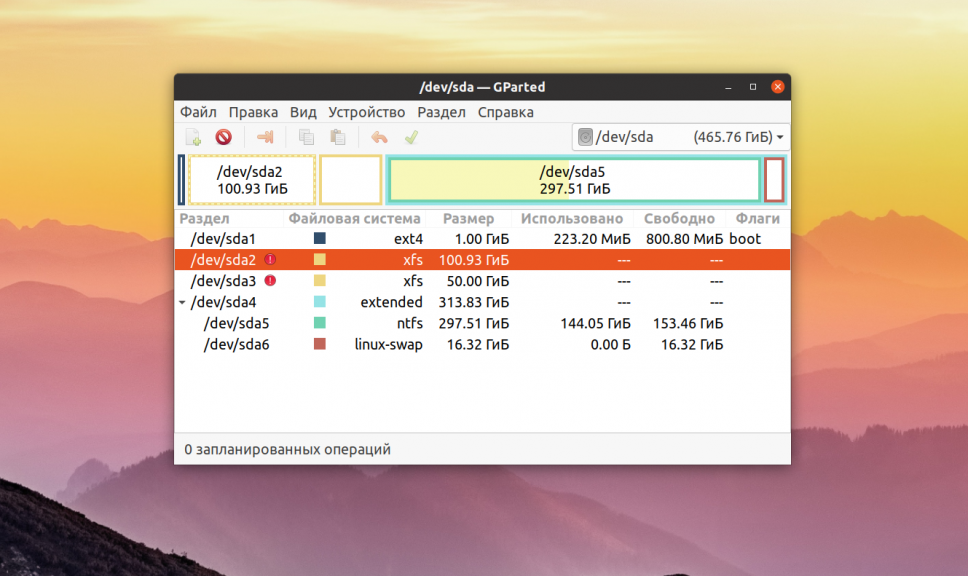Click the green Apply operations checkmark

click(x=410, y=137)
